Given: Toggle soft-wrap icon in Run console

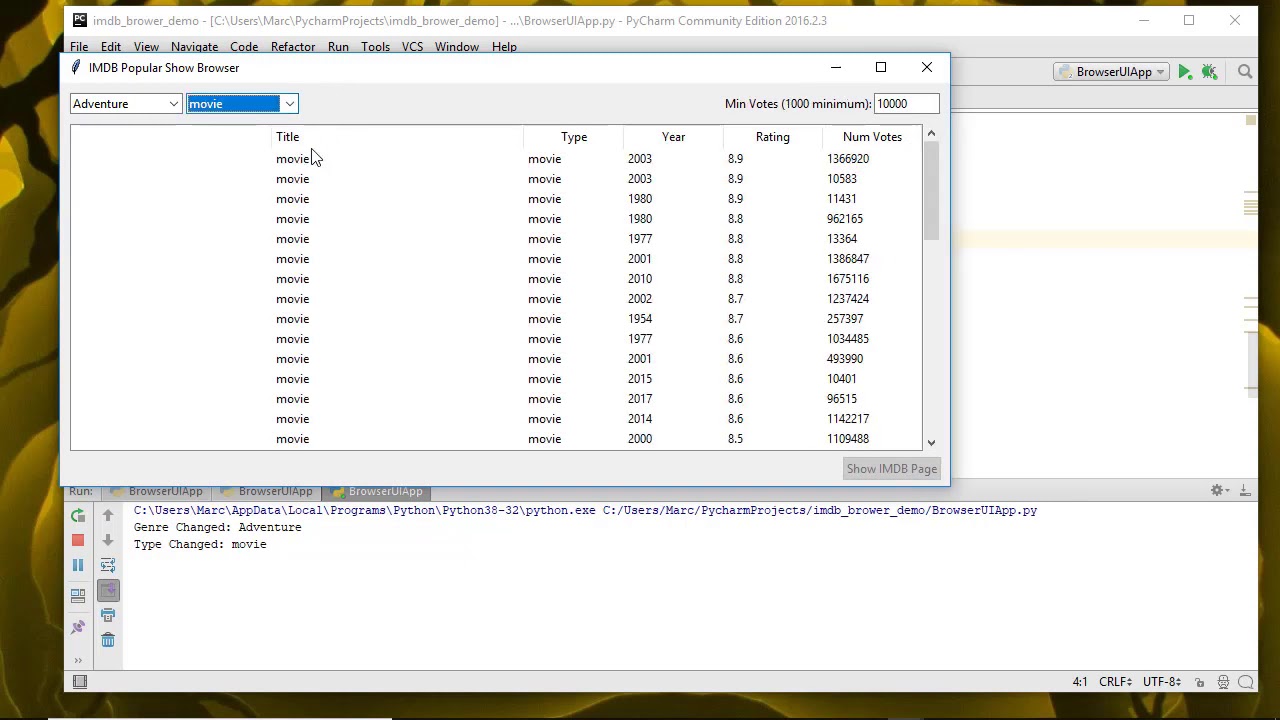Looking at the screenshot, I should tap(108, 565).
